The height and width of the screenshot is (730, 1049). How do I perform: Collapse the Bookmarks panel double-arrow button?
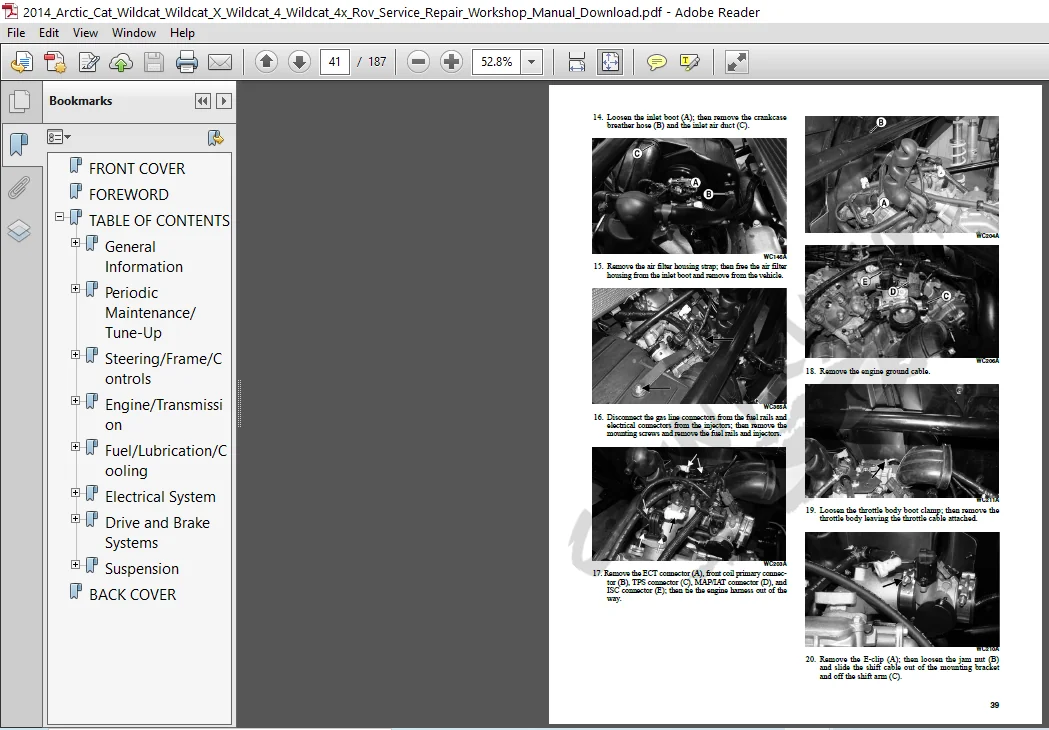pos(202,101)
